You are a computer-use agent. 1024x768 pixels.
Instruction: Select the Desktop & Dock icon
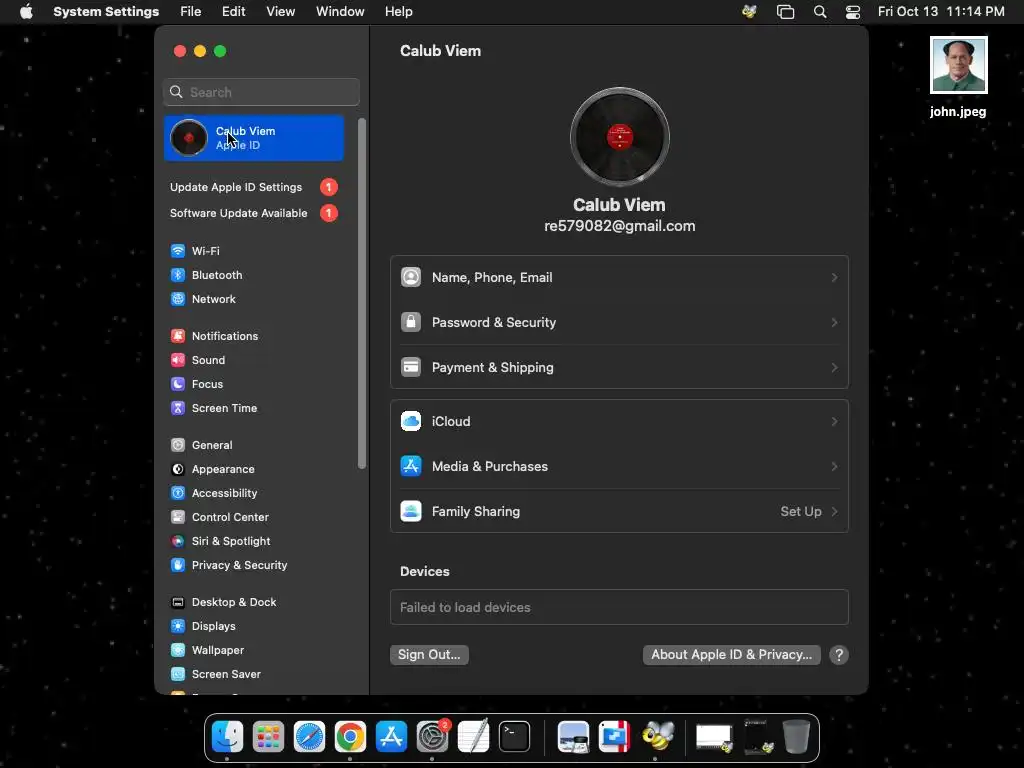(178, 602)
